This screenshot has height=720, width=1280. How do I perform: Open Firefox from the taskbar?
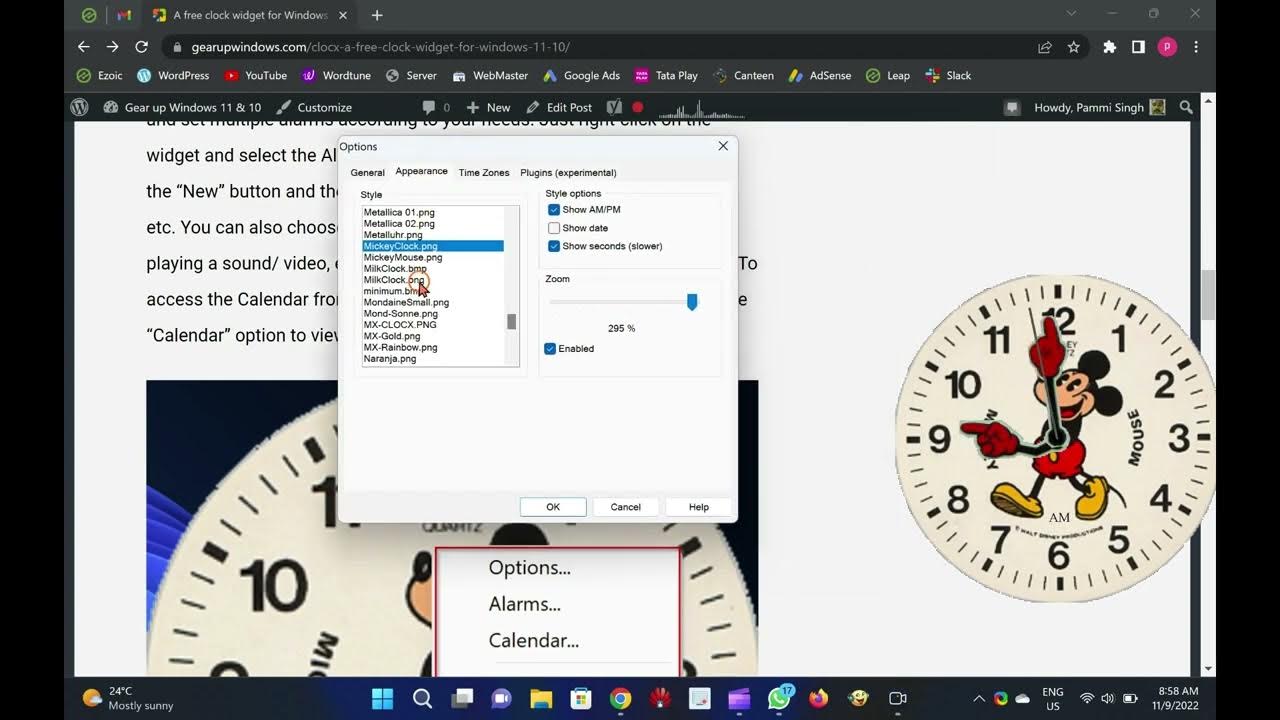click(x=819, y=698)
